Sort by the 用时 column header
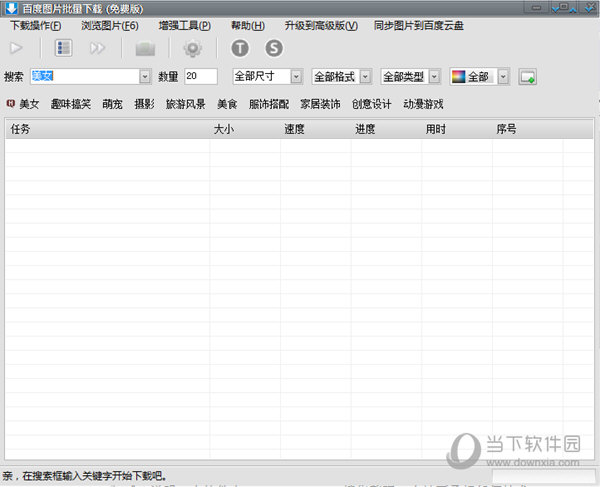 [x=457, y=129]
